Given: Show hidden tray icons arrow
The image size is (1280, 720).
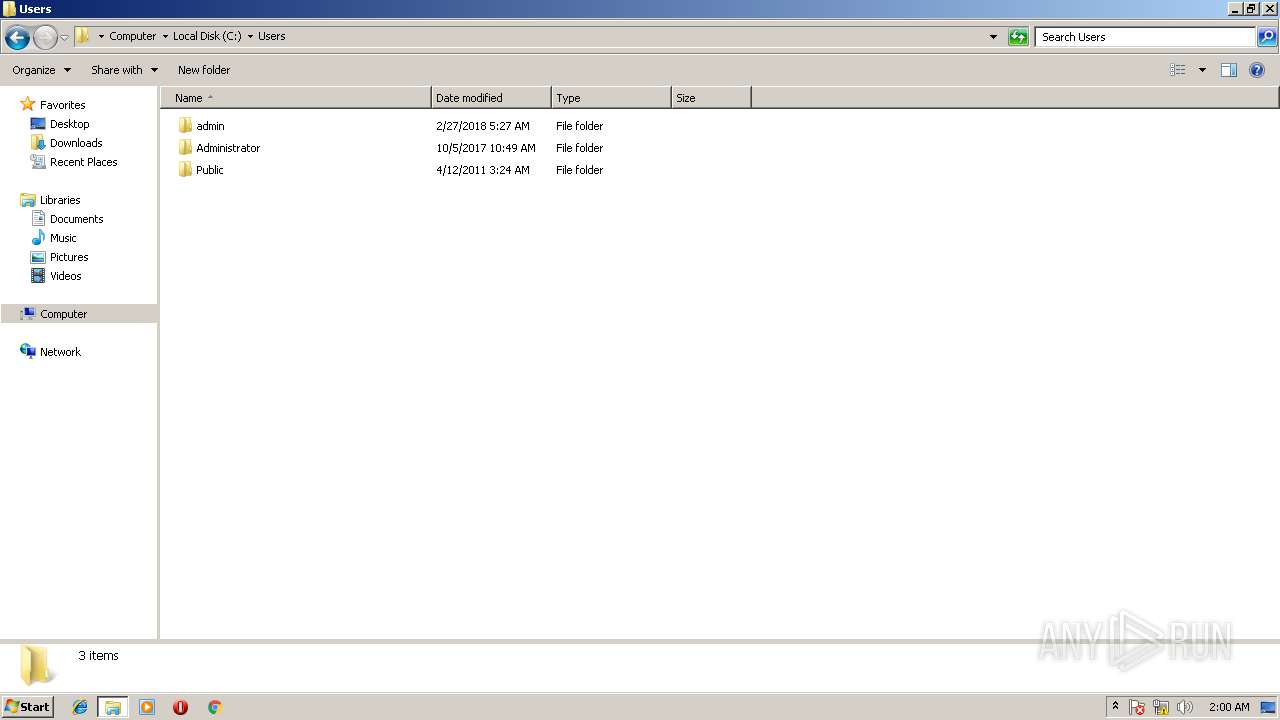Looking at the screenshot, I should coord(1115,707).
